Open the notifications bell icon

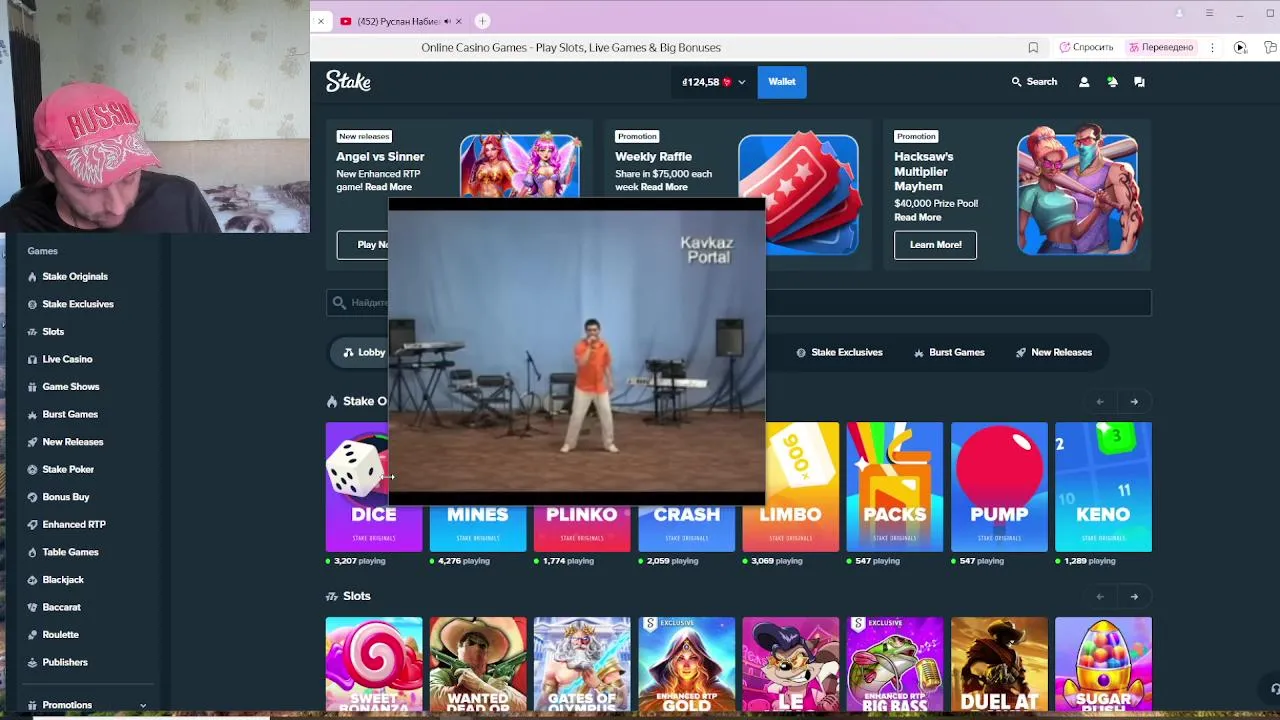(x=1112, y=82)
